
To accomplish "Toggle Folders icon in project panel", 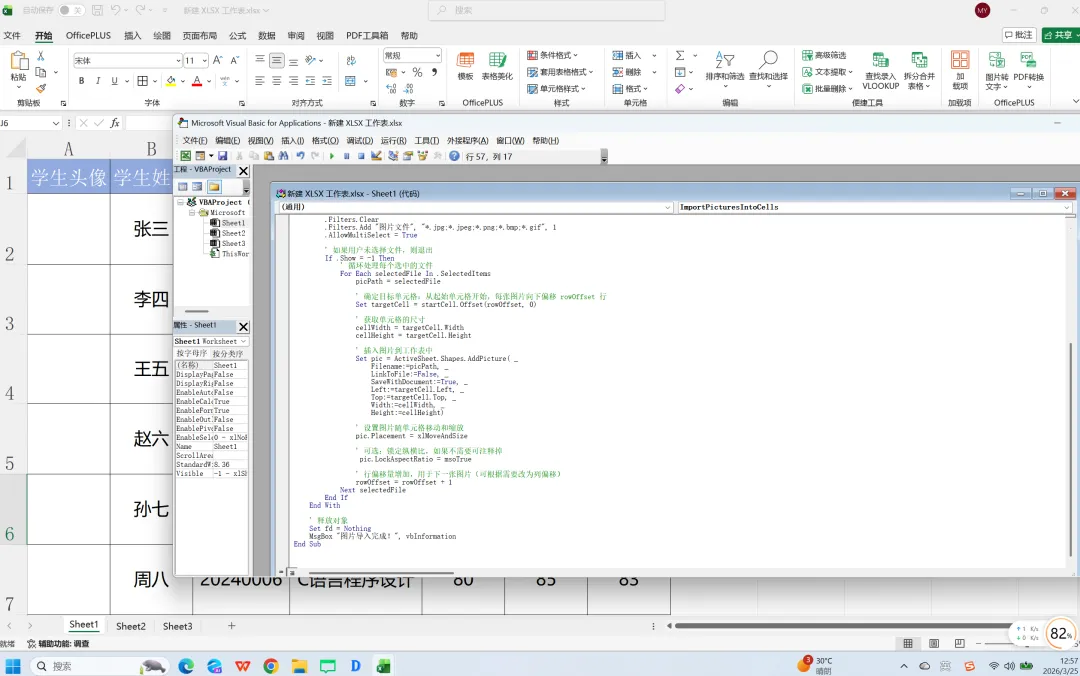I will (x=214, y=187).
